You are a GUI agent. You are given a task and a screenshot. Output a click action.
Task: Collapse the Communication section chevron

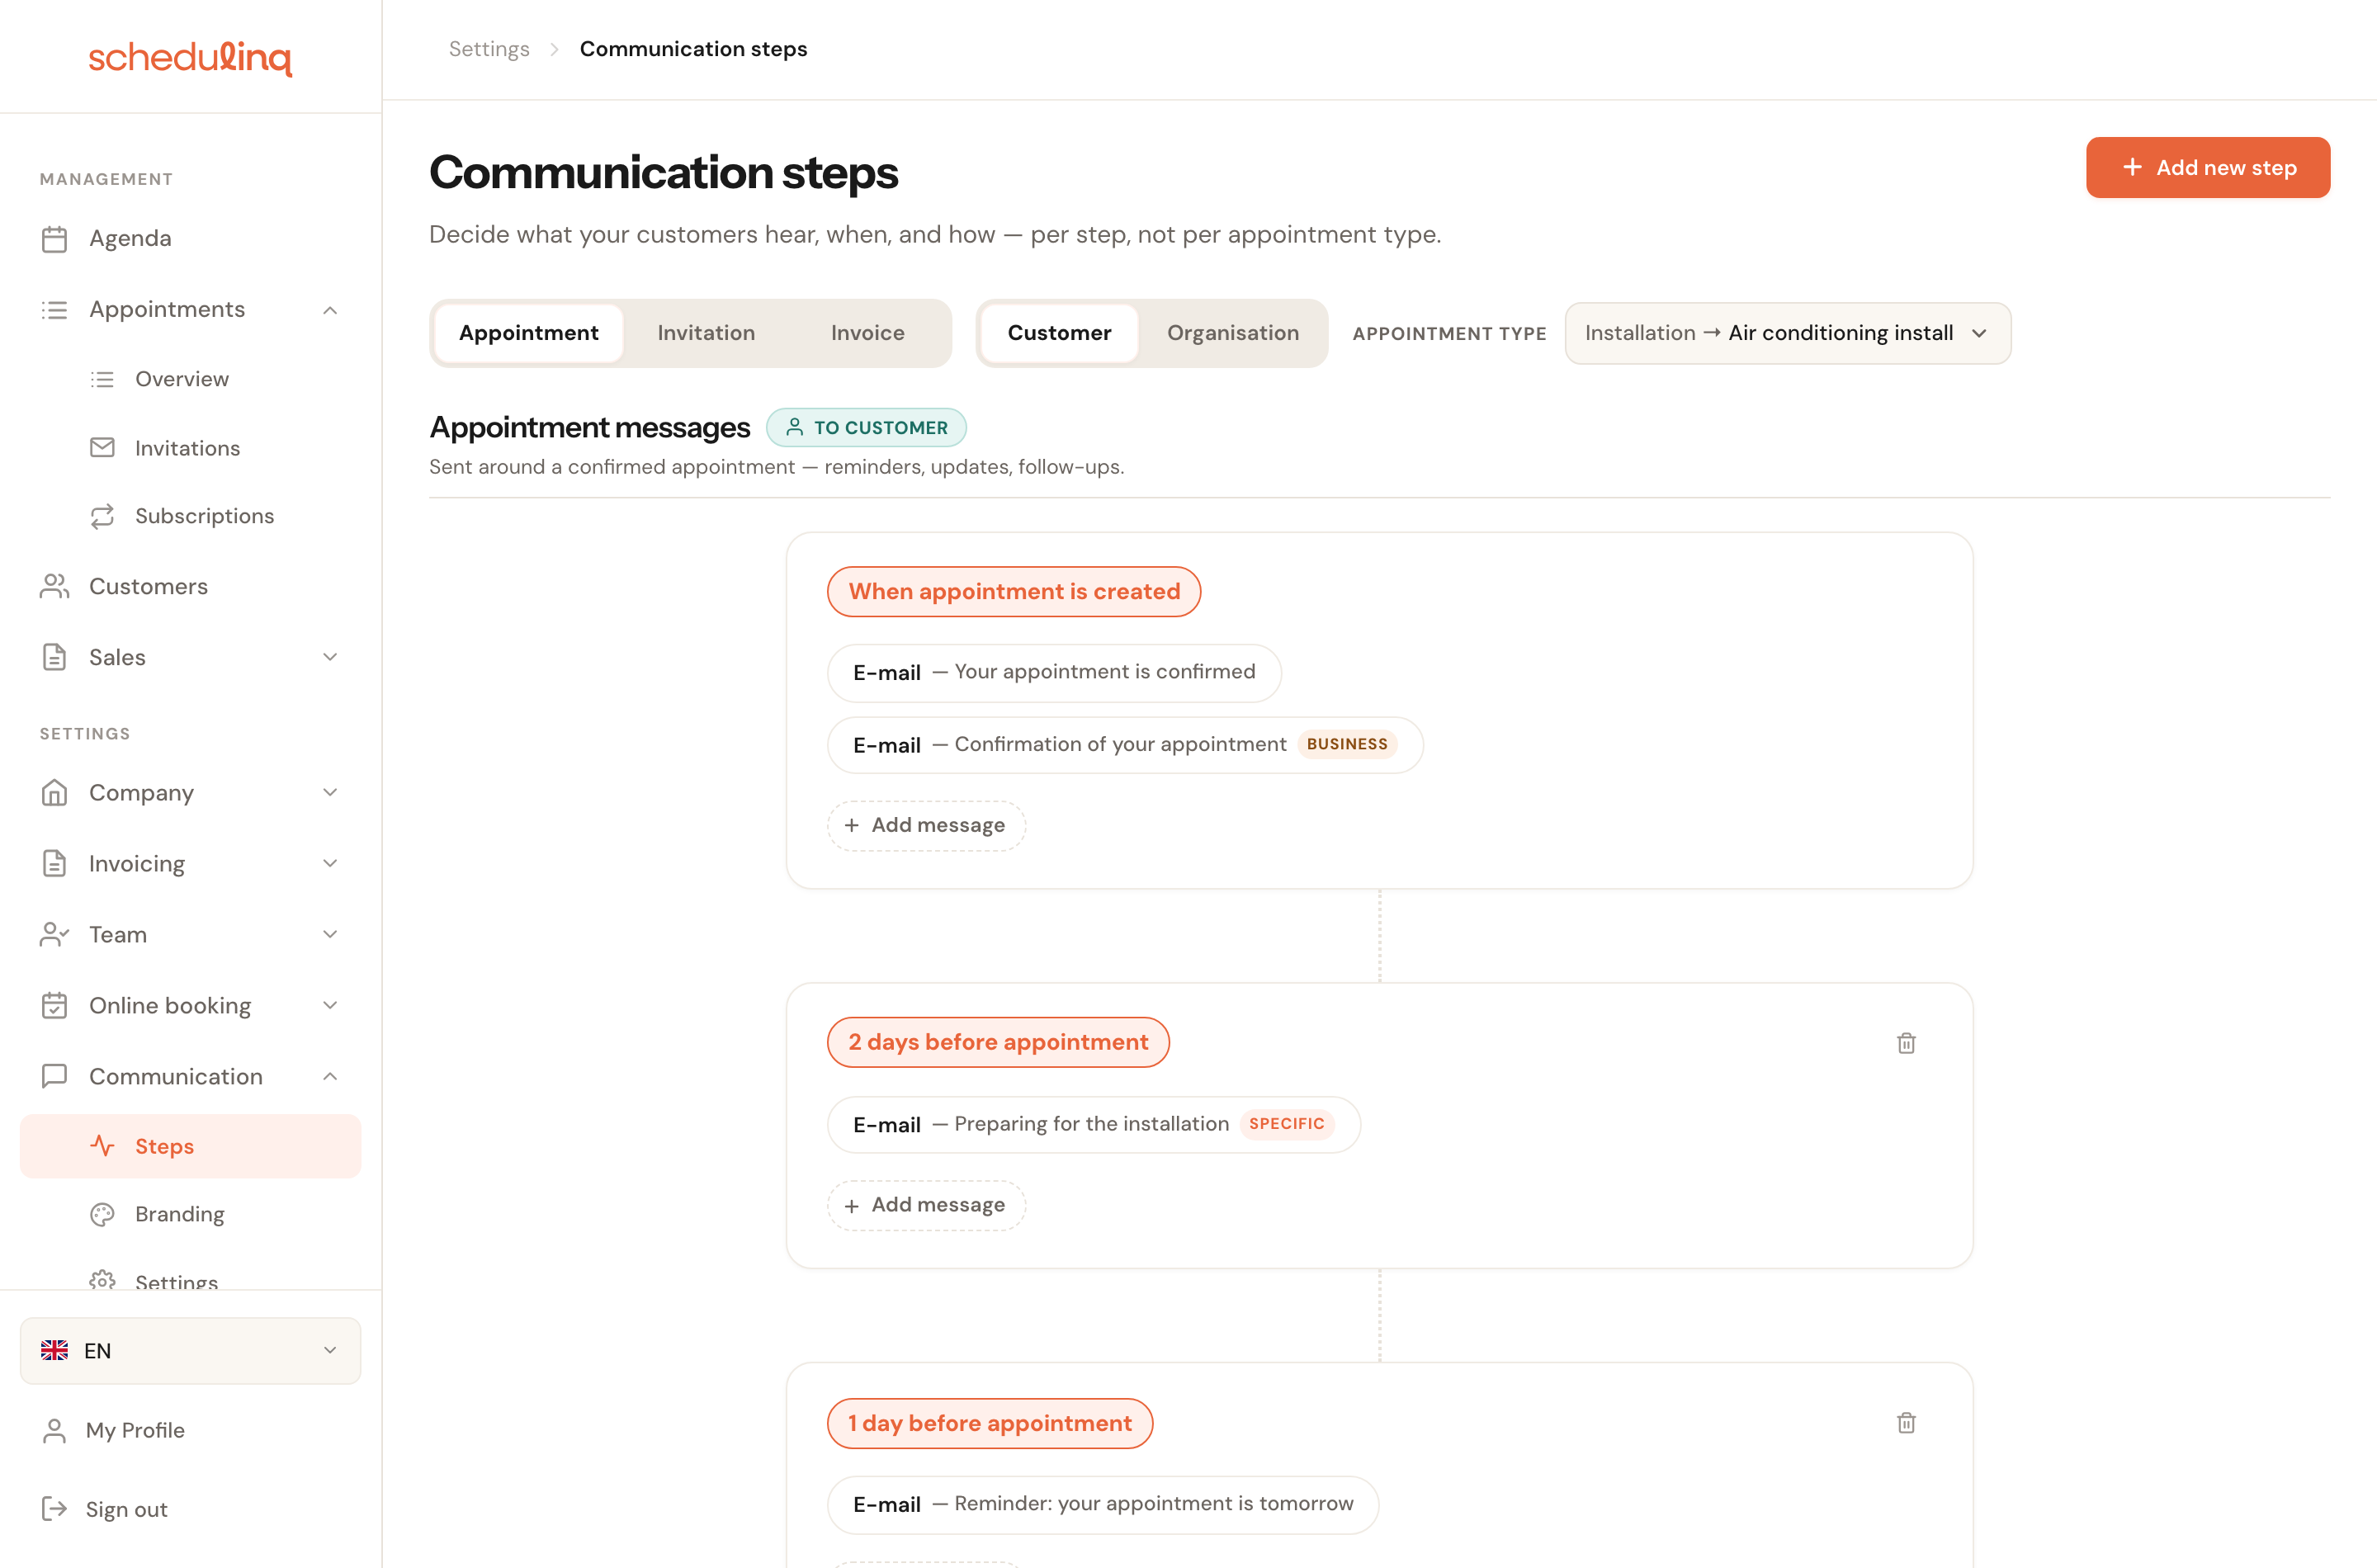[330, 1076]
